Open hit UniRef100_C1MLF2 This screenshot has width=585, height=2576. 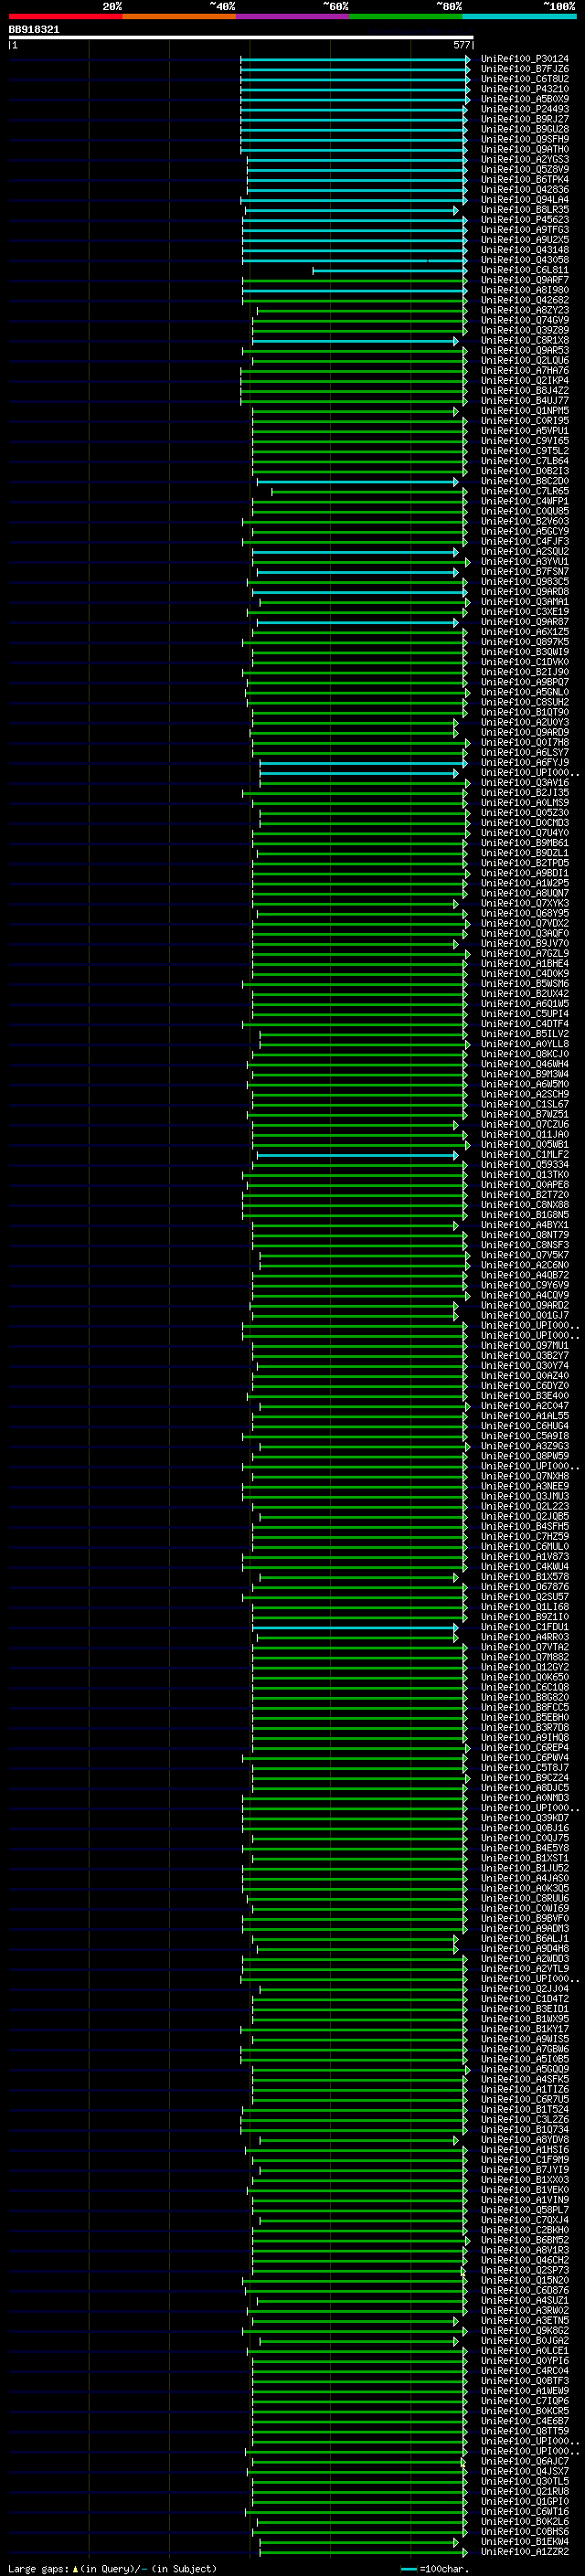click(x=525, y=1155)
